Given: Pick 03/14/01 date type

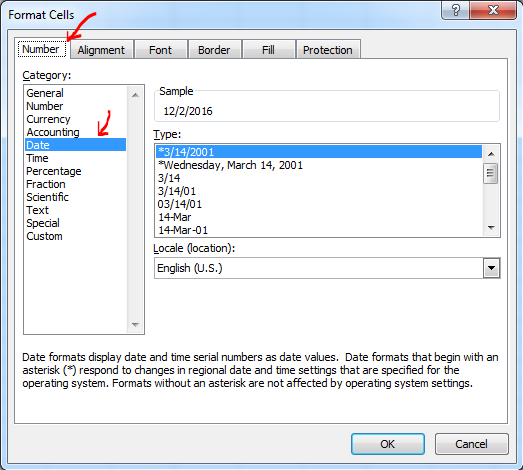Looking at the screenshot, I should (319, 204).
